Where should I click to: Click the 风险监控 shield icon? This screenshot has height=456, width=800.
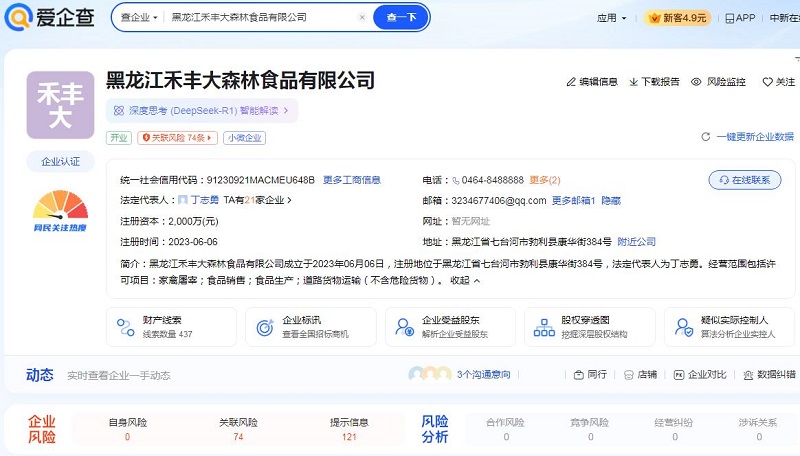(697, 82)
